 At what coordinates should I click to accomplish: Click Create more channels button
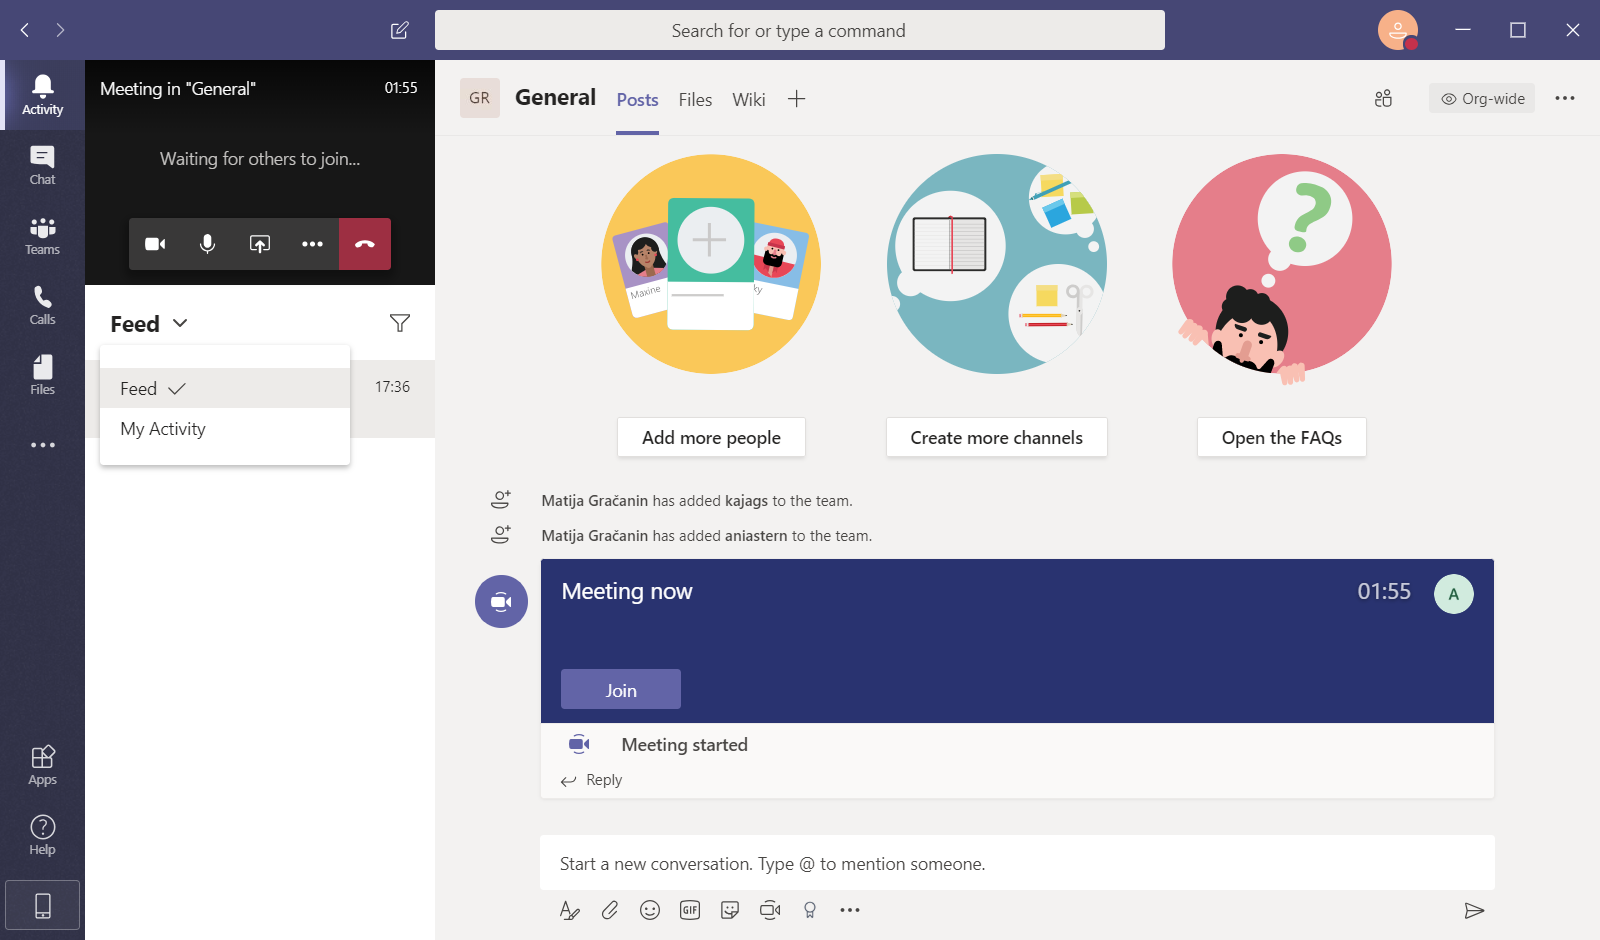click(x=997, y=437)
